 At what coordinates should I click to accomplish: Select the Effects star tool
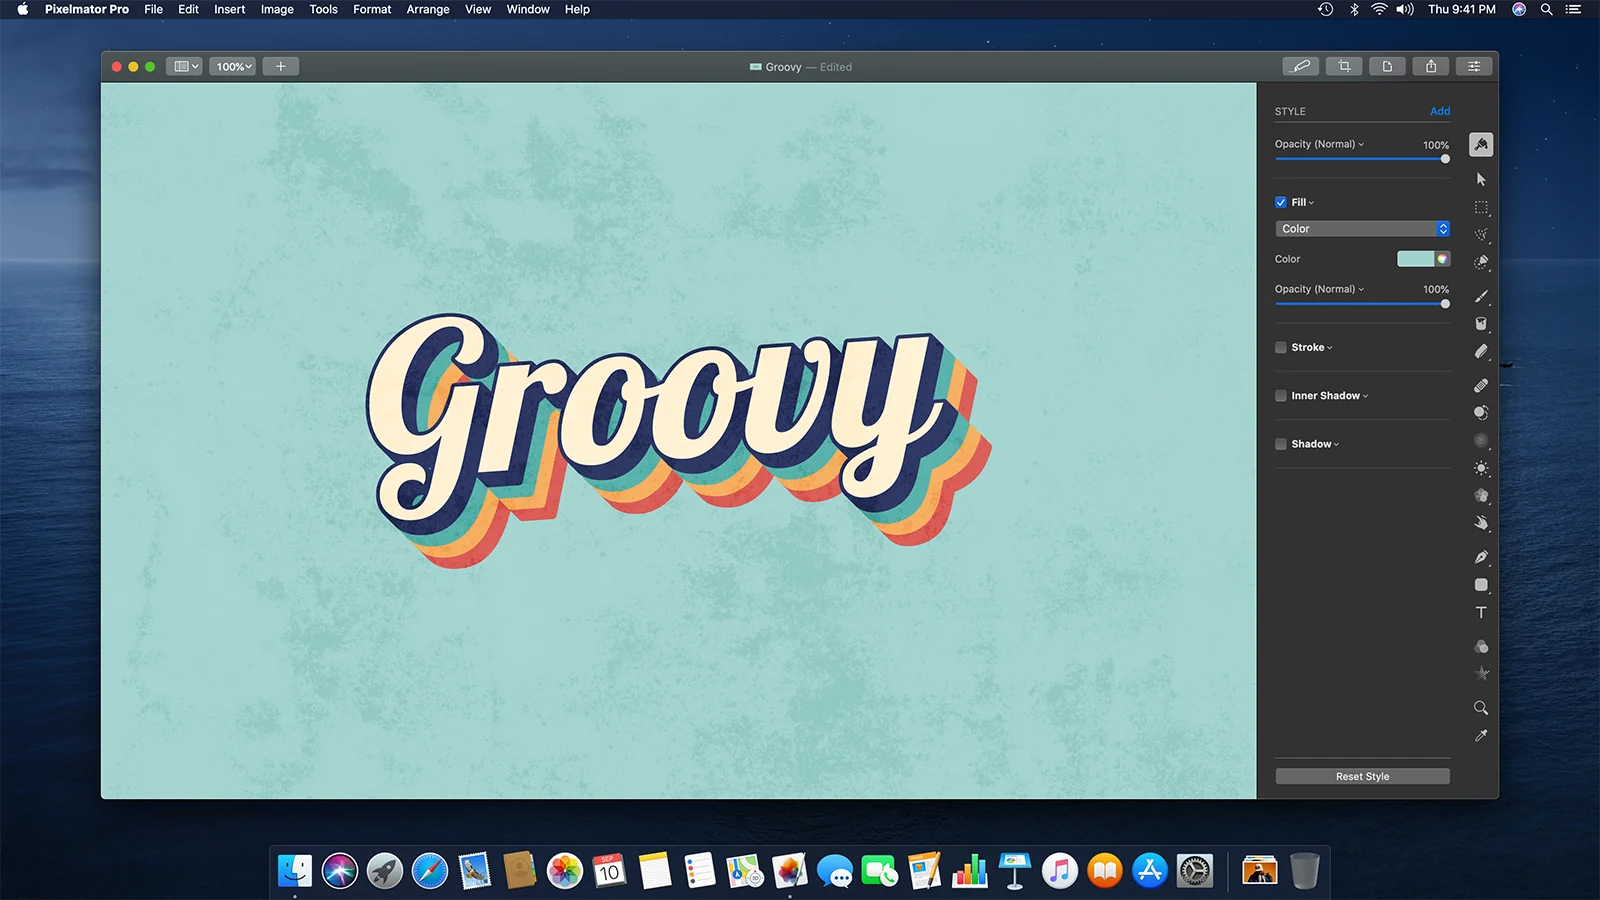click(x=1481, y=674)
